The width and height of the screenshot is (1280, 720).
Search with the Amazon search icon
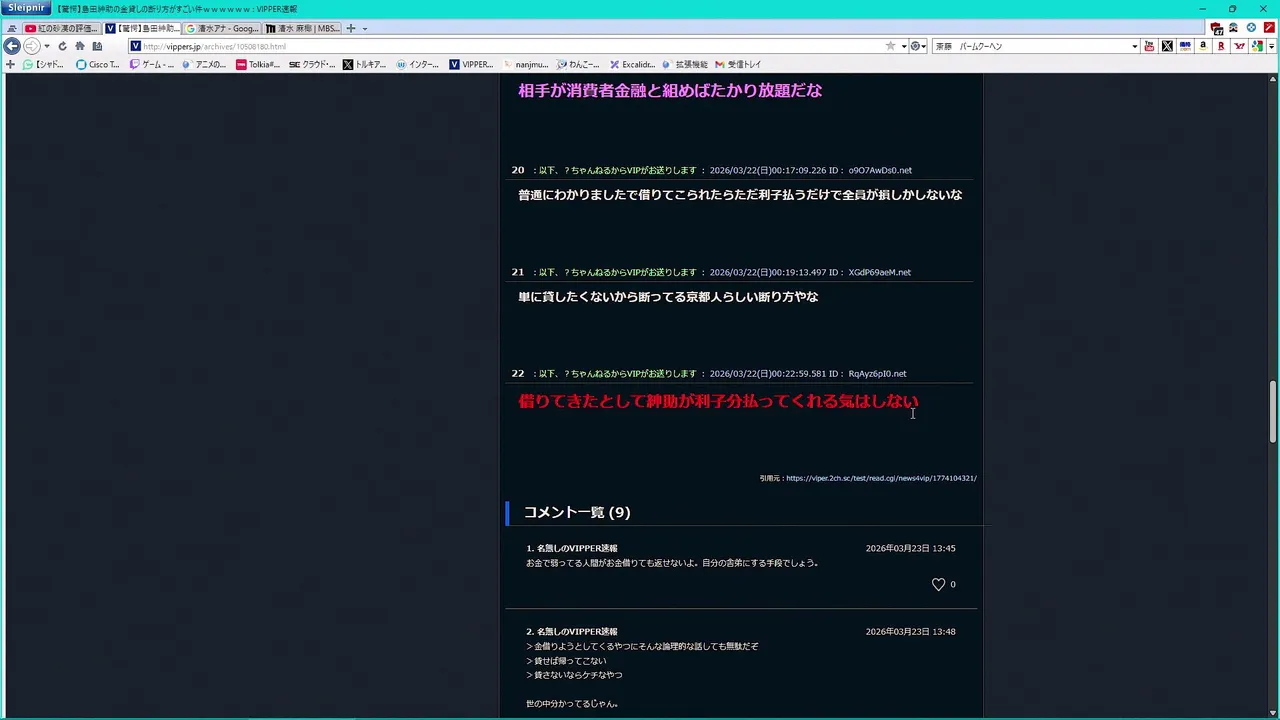[x=1203, y=46]
